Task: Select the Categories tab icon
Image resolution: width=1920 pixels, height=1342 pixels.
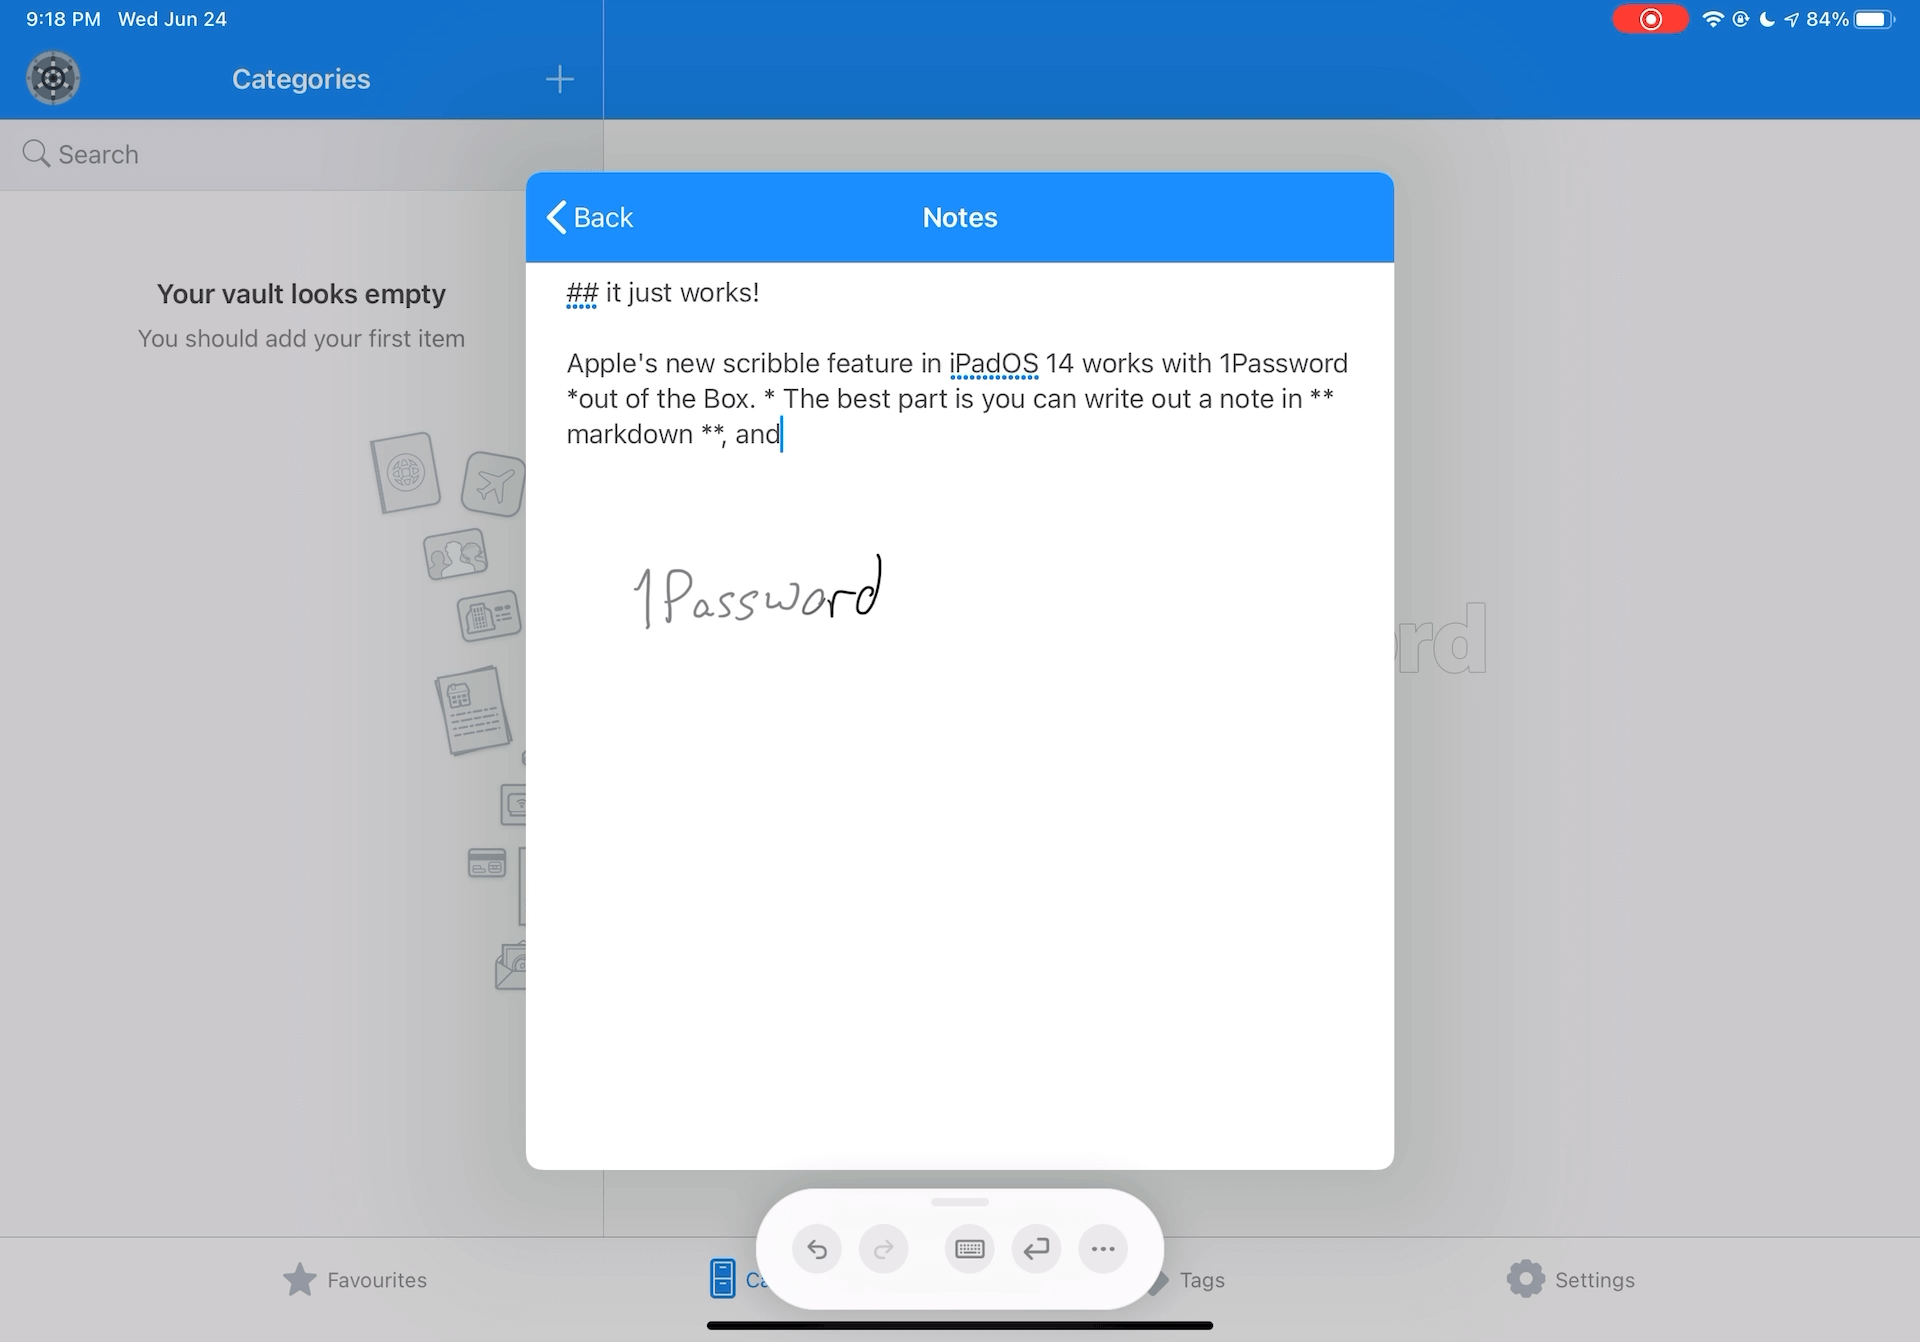Action: point(723,1278)
